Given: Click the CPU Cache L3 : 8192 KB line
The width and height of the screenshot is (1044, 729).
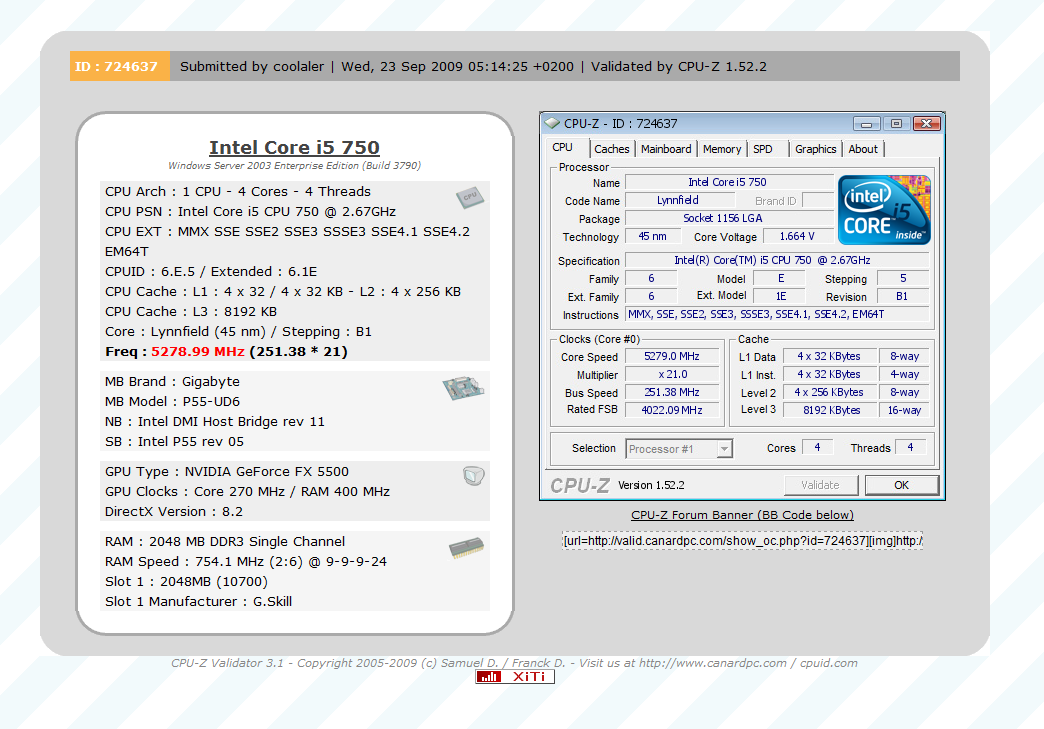Looking at the screenshot, I should 191,312.
